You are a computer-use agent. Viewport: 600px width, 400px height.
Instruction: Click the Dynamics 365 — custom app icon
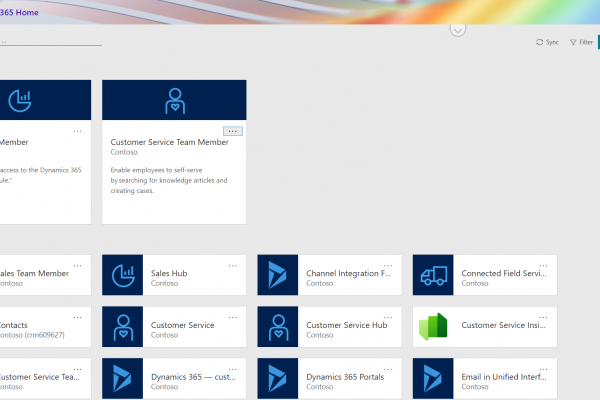(x=123, y=379)
